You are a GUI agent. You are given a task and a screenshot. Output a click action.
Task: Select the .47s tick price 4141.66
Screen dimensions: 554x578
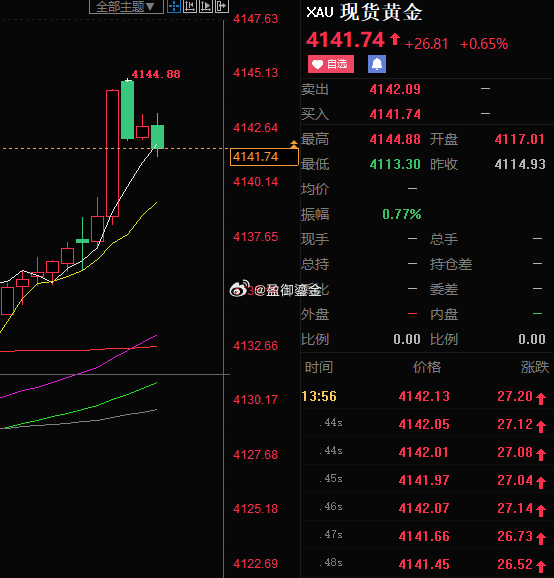[424, 536]
